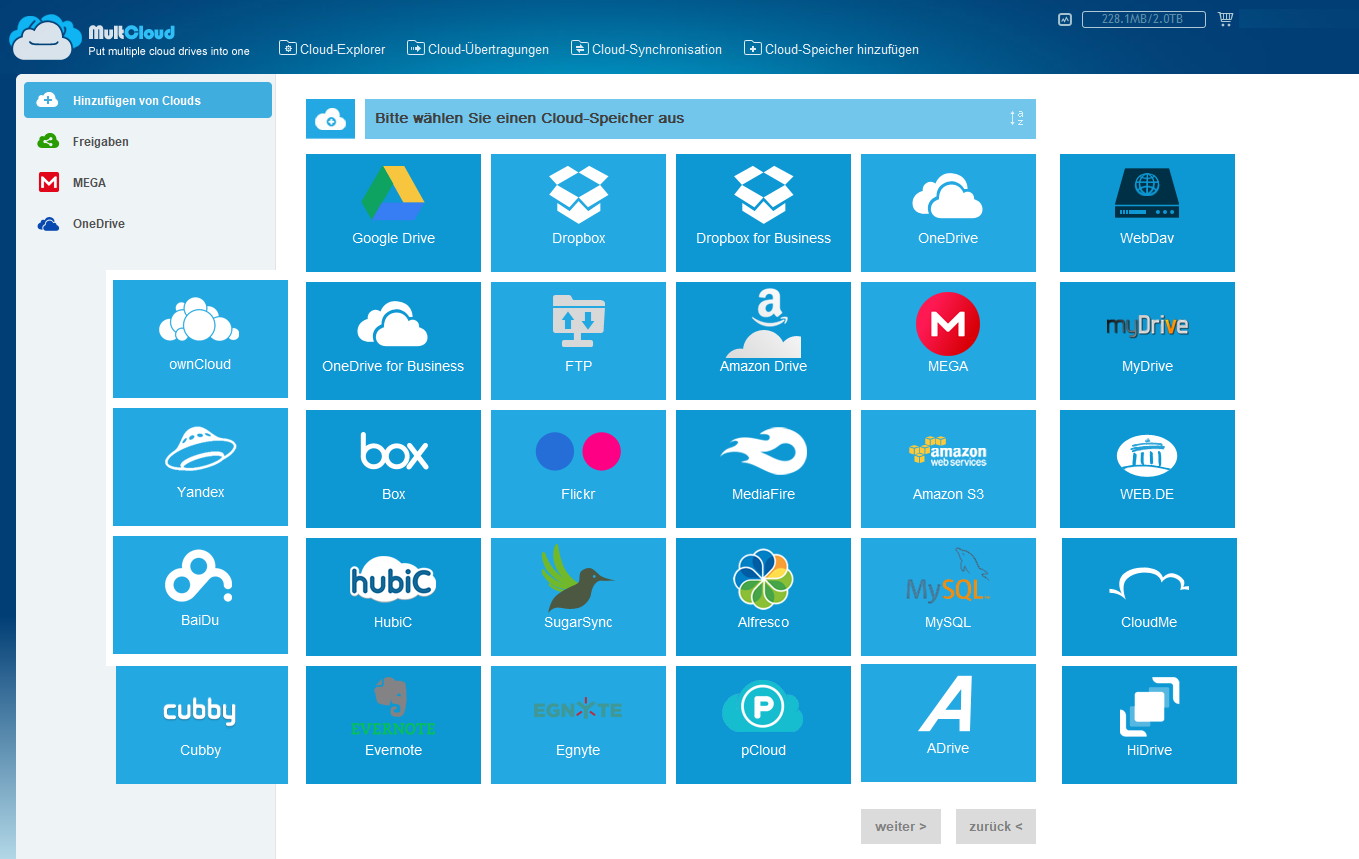The image size is (1359, 859).
Task: Choose the ownCloud tile
Action: pos(200,338)
